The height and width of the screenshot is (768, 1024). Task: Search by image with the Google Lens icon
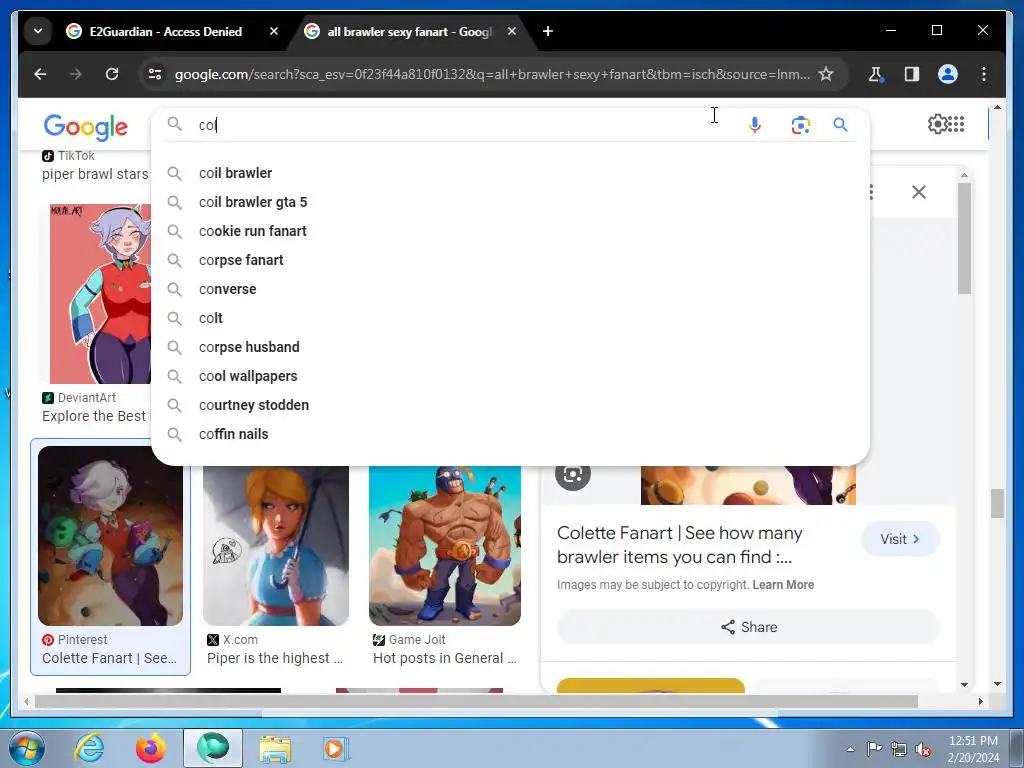point(801,125)
